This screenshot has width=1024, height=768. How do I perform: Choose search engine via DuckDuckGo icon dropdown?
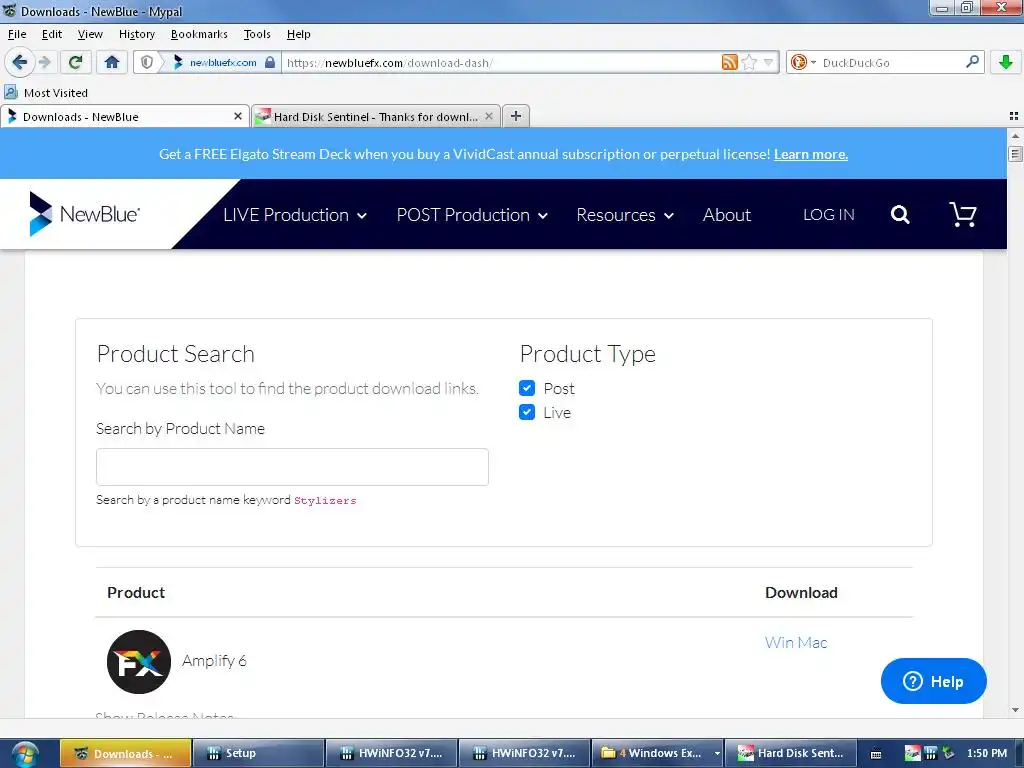(x=803, y=63)
